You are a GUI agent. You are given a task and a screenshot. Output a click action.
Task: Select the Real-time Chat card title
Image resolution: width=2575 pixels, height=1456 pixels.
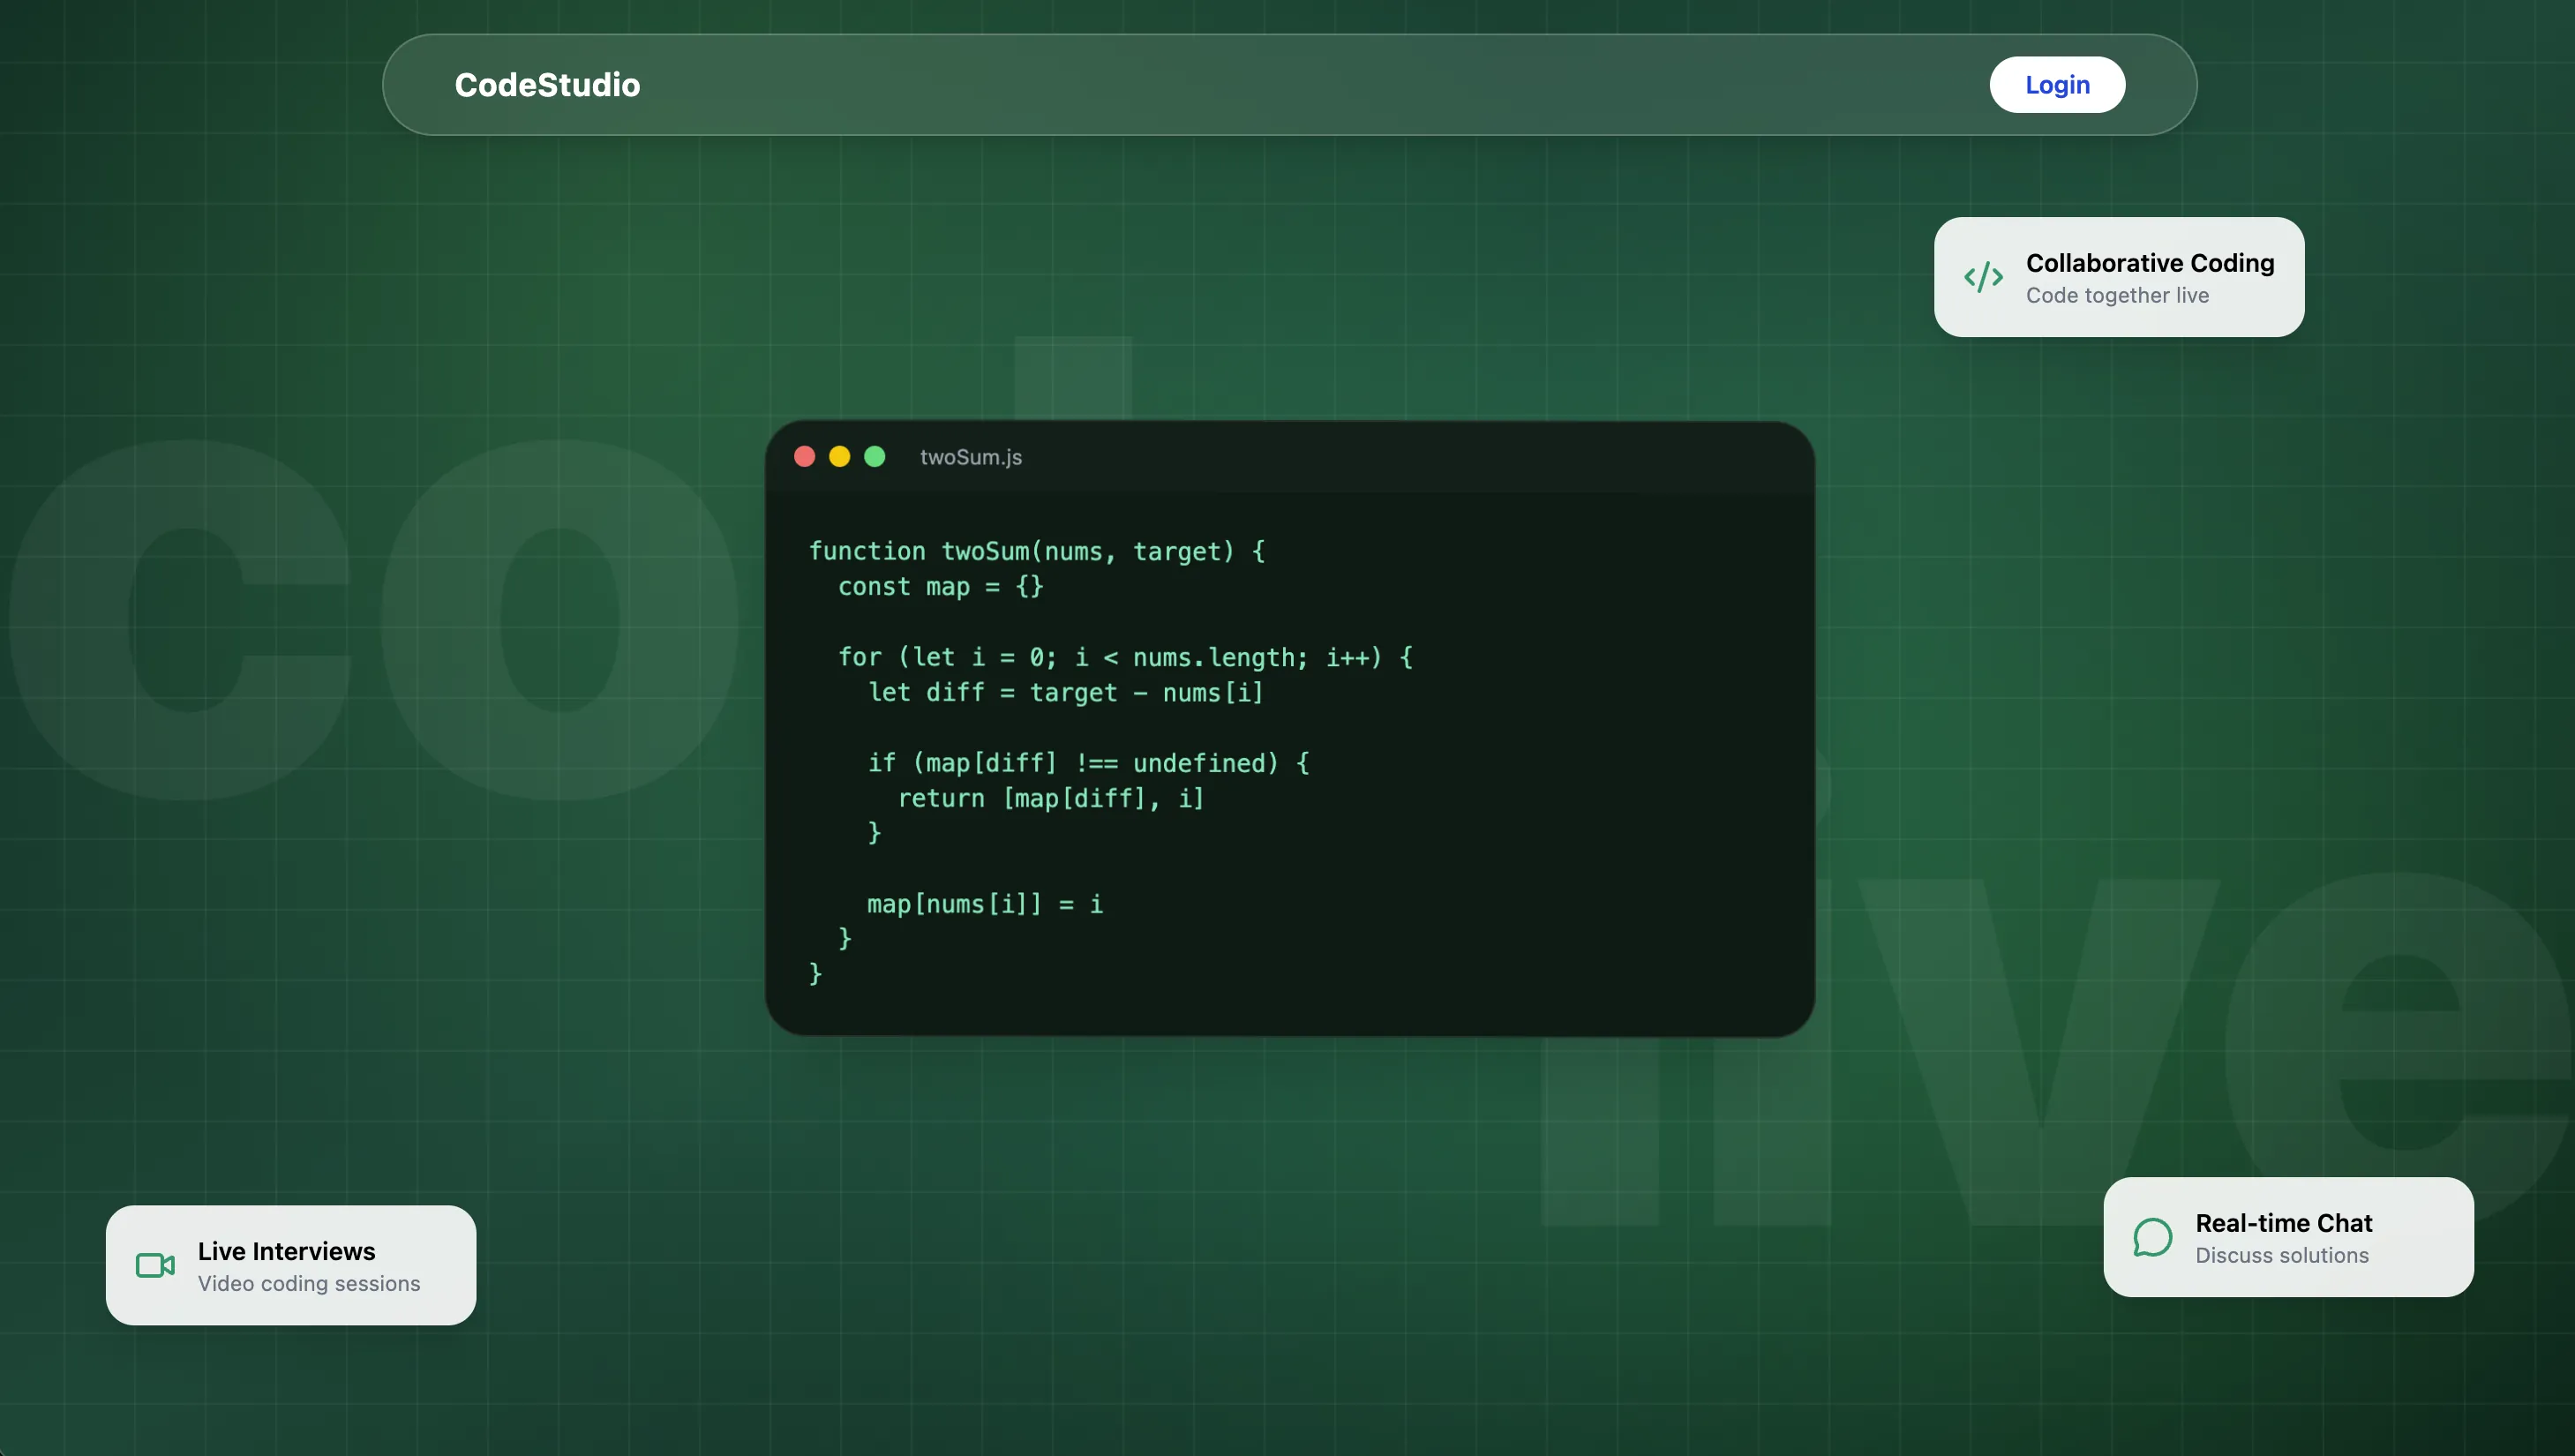coord(2283,1223)
